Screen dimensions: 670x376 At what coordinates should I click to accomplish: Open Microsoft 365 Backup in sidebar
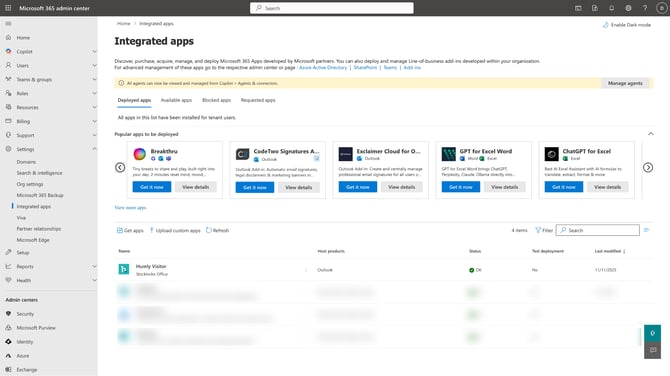click(40, 195)
